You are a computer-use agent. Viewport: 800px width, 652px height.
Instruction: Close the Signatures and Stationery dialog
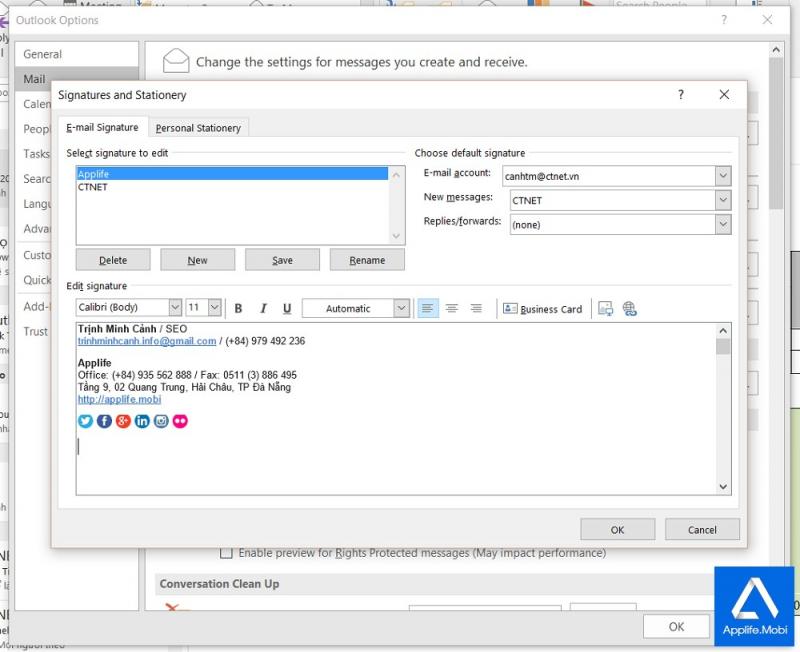(724, 94)
